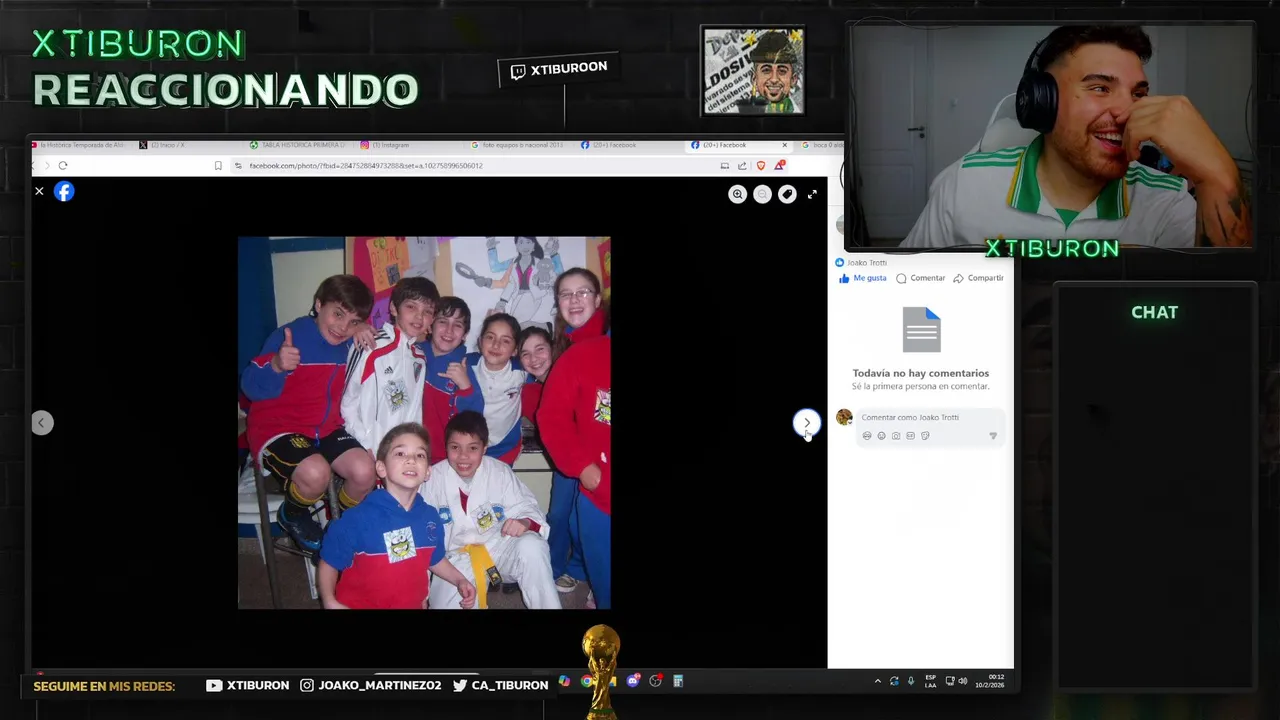This screenshot has width=1280, height=720.
Task: Click the browser share page icon
Action: click(x=742, y=166)
